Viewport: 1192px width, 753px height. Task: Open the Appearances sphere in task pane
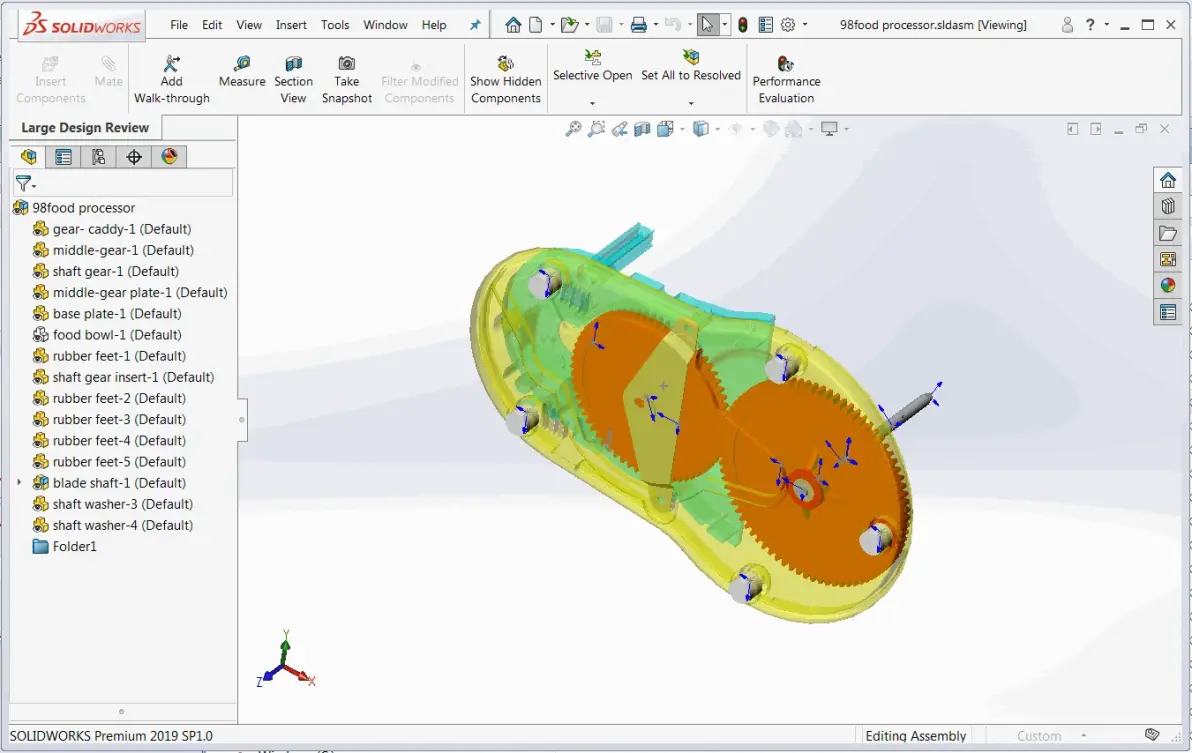(1168, 285)
